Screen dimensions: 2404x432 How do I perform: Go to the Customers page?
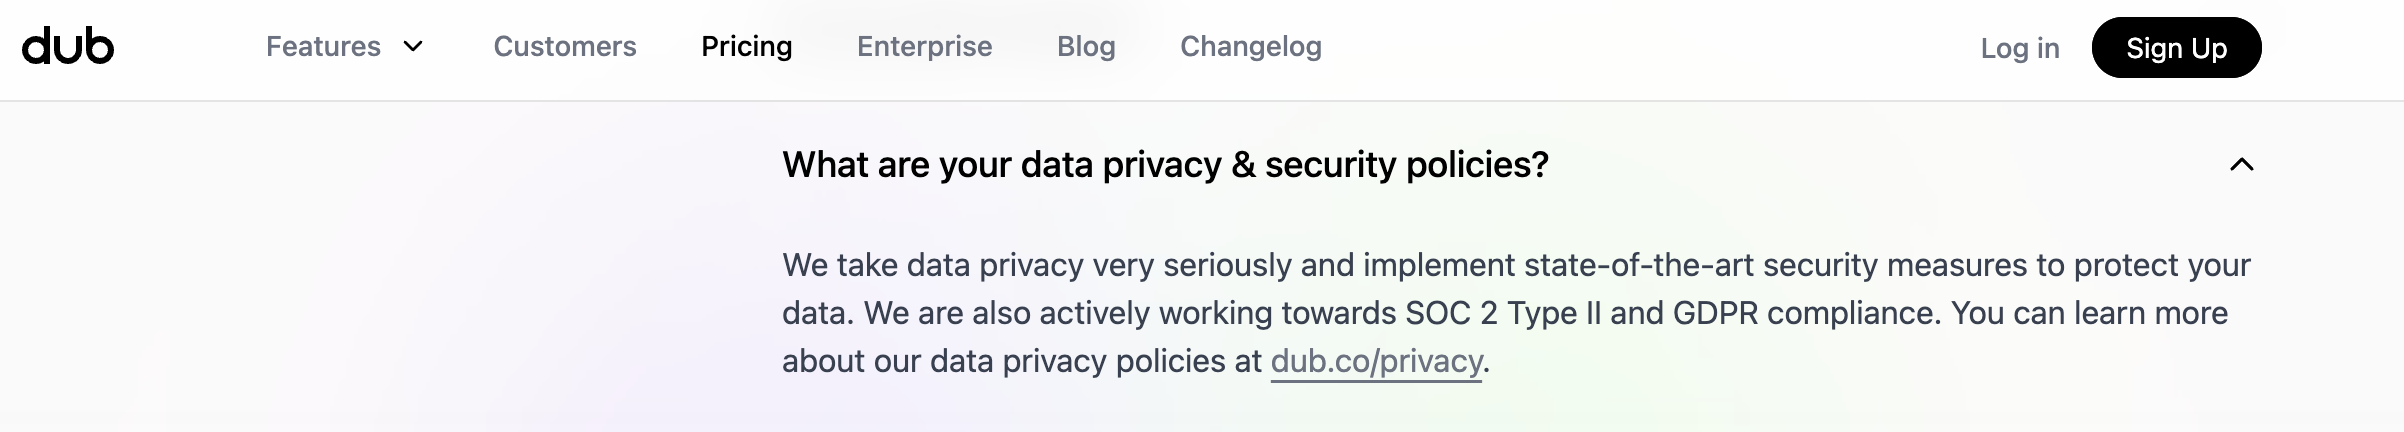coord(565,47)
